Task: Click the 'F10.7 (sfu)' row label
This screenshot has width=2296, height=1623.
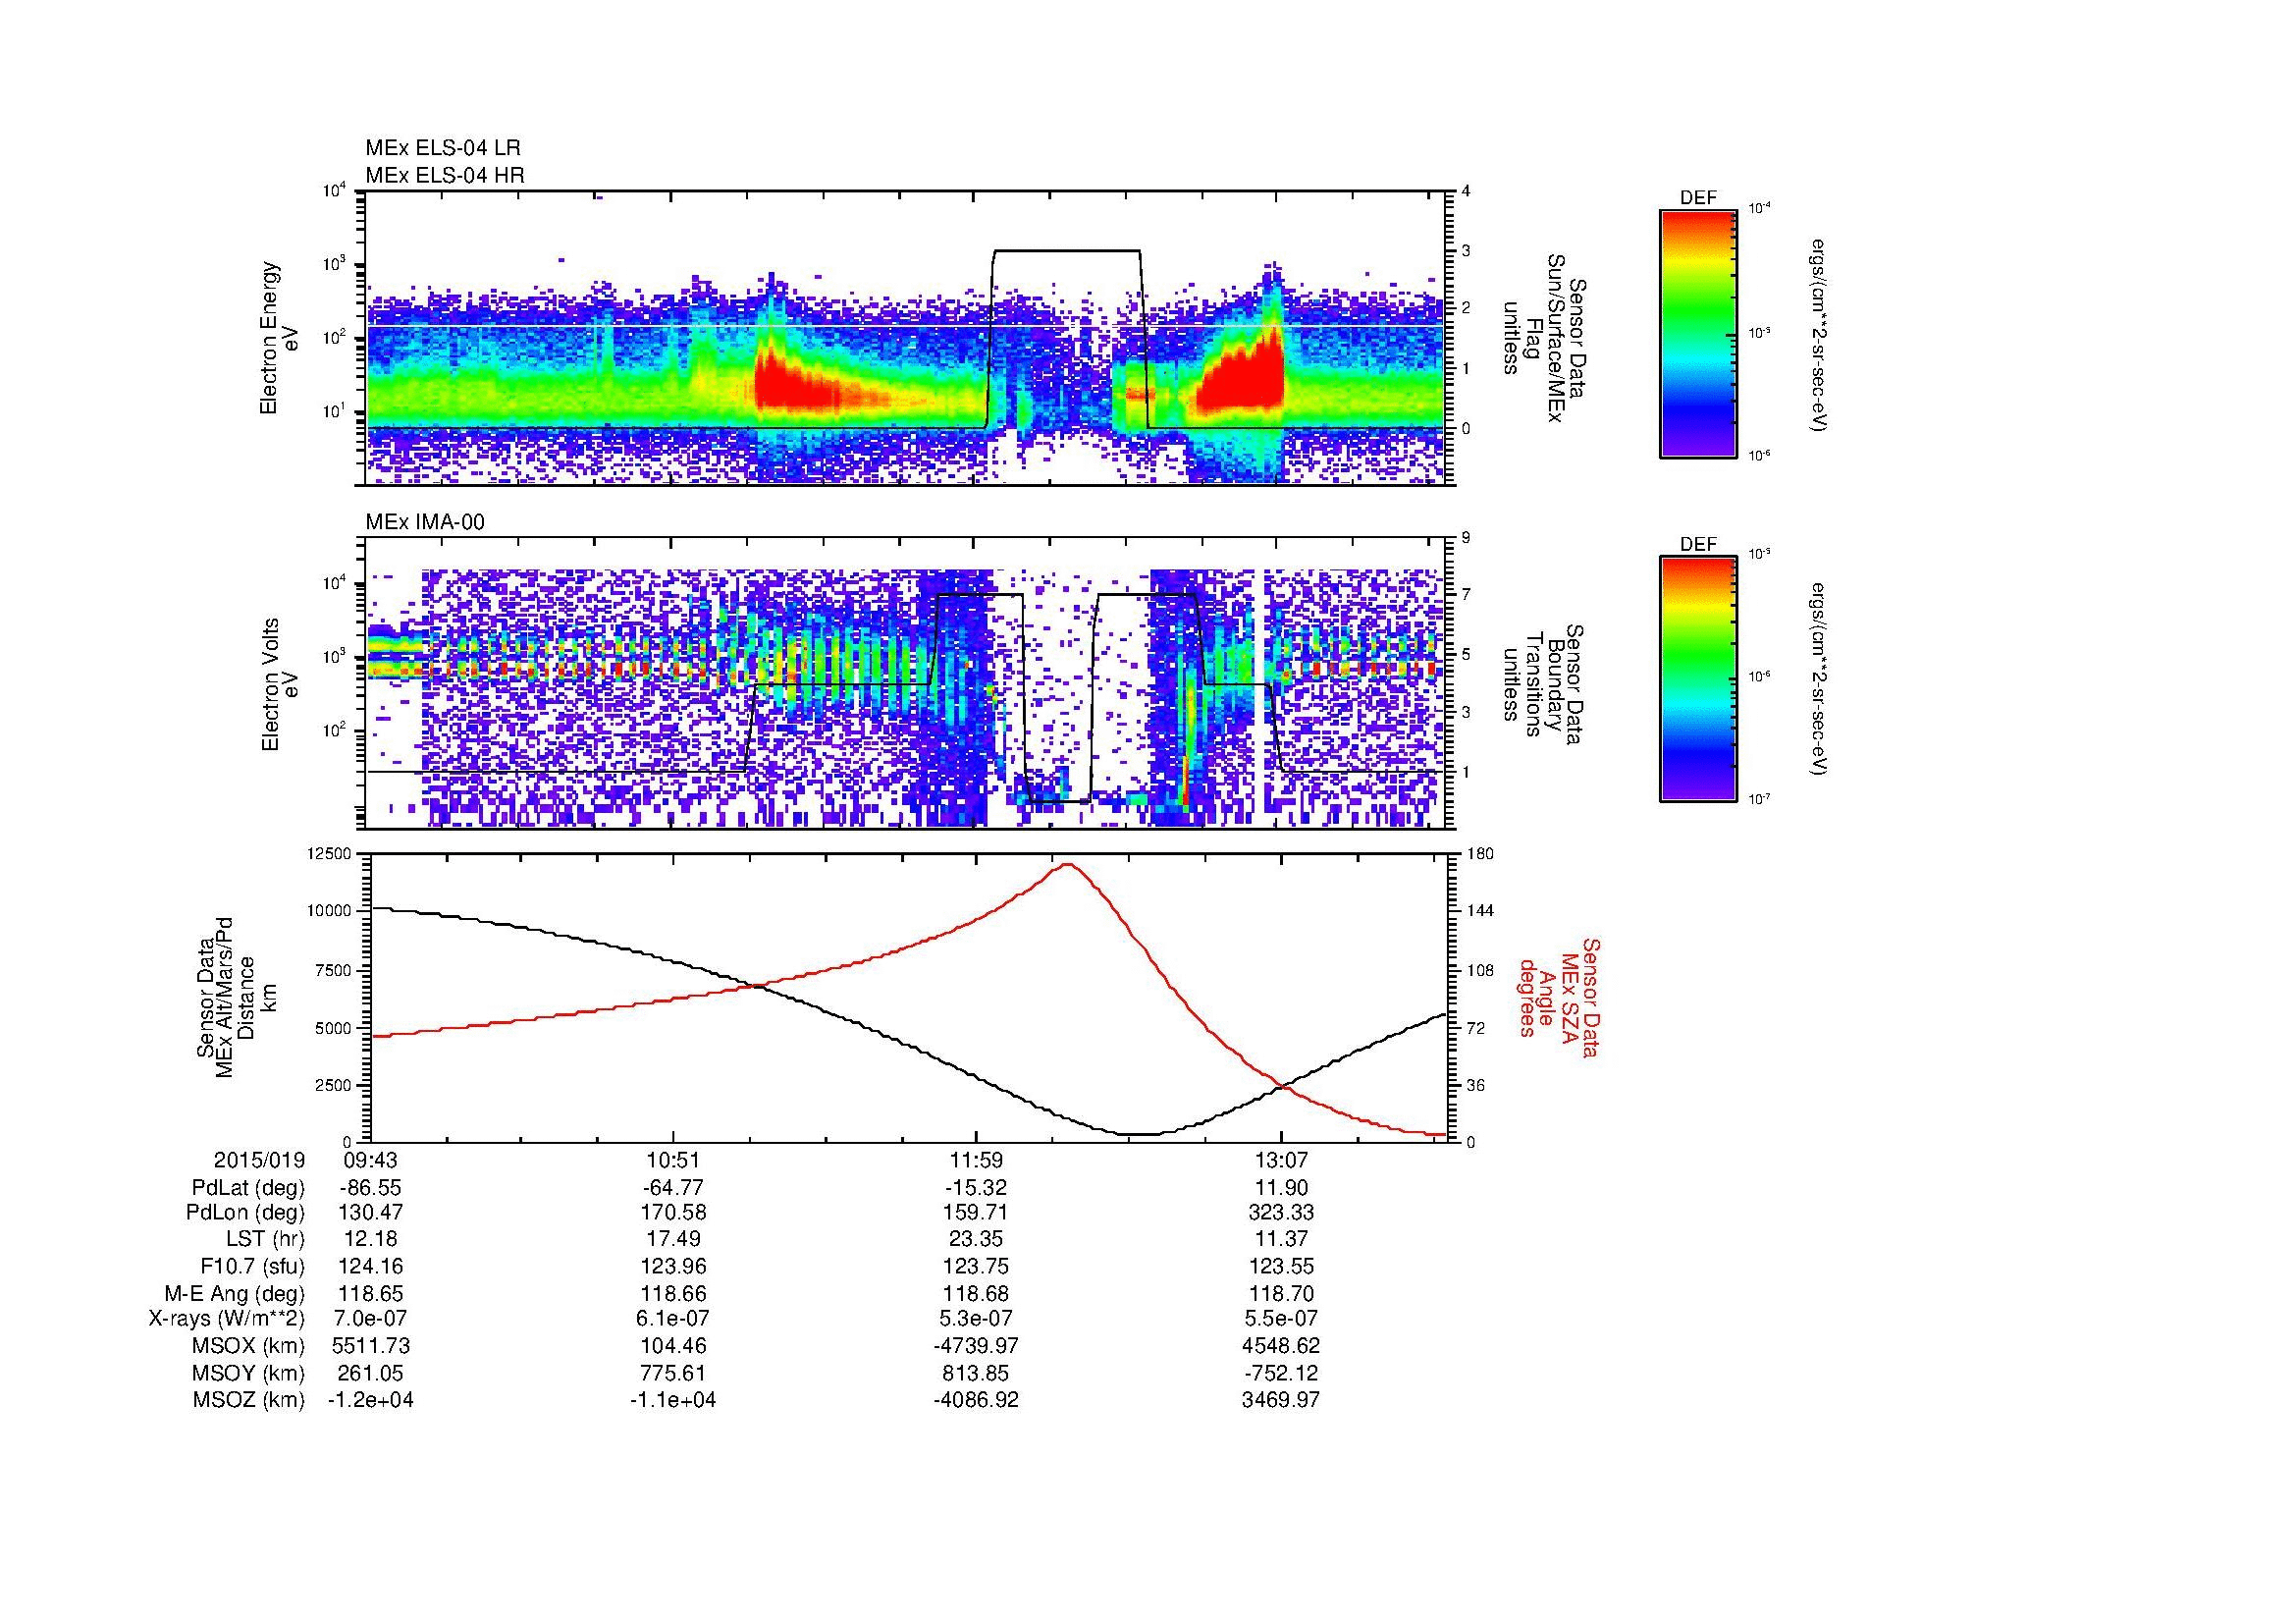Action: [x=250, y=1267]
